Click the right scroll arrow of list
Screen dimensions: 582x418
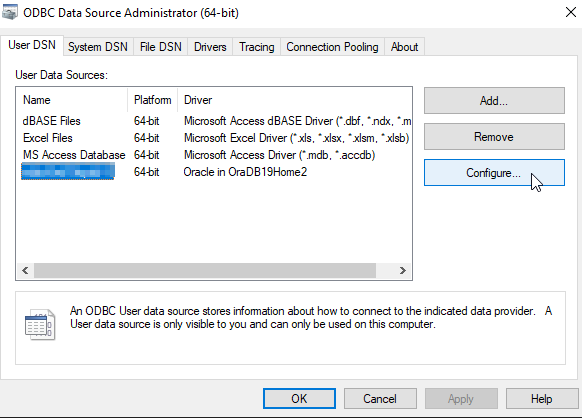click(x=403, y=270)
